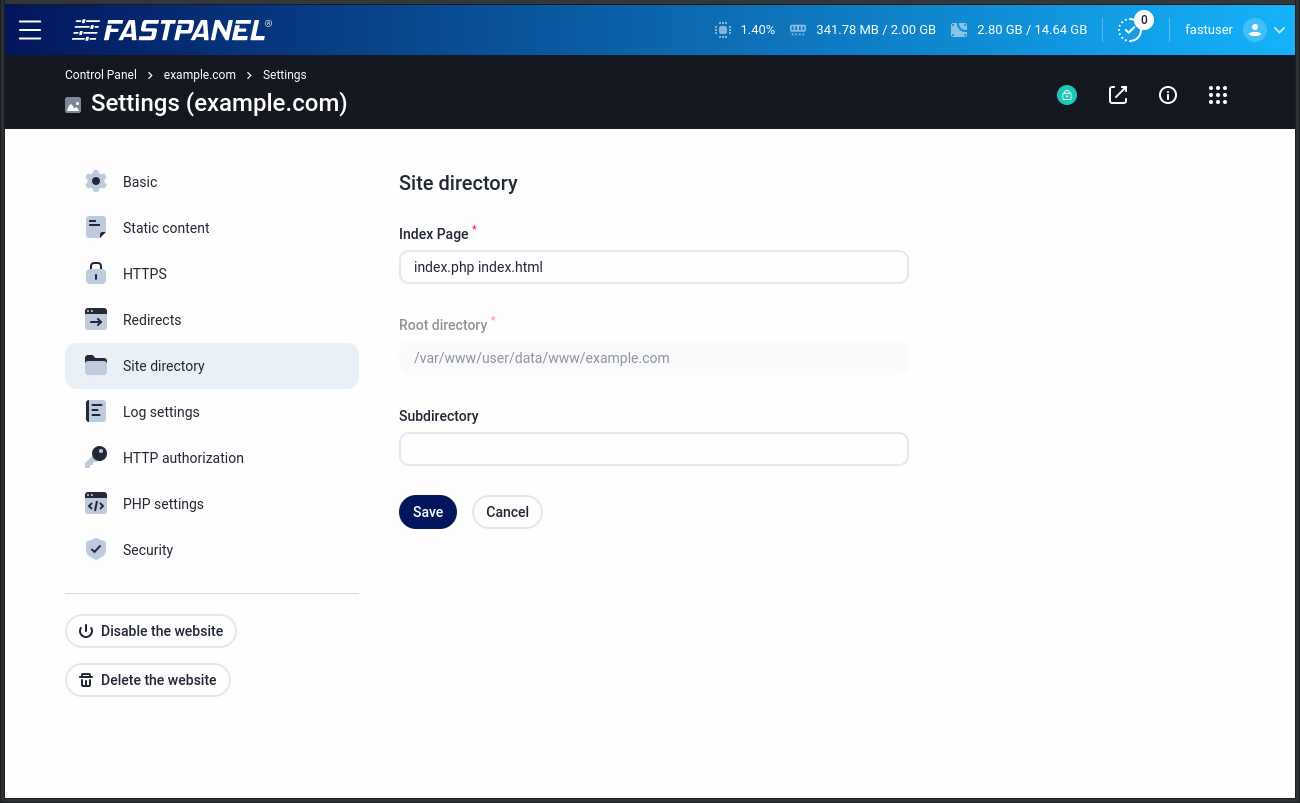Go to Static content settings
1300x803 pixels.
[212, 228]
